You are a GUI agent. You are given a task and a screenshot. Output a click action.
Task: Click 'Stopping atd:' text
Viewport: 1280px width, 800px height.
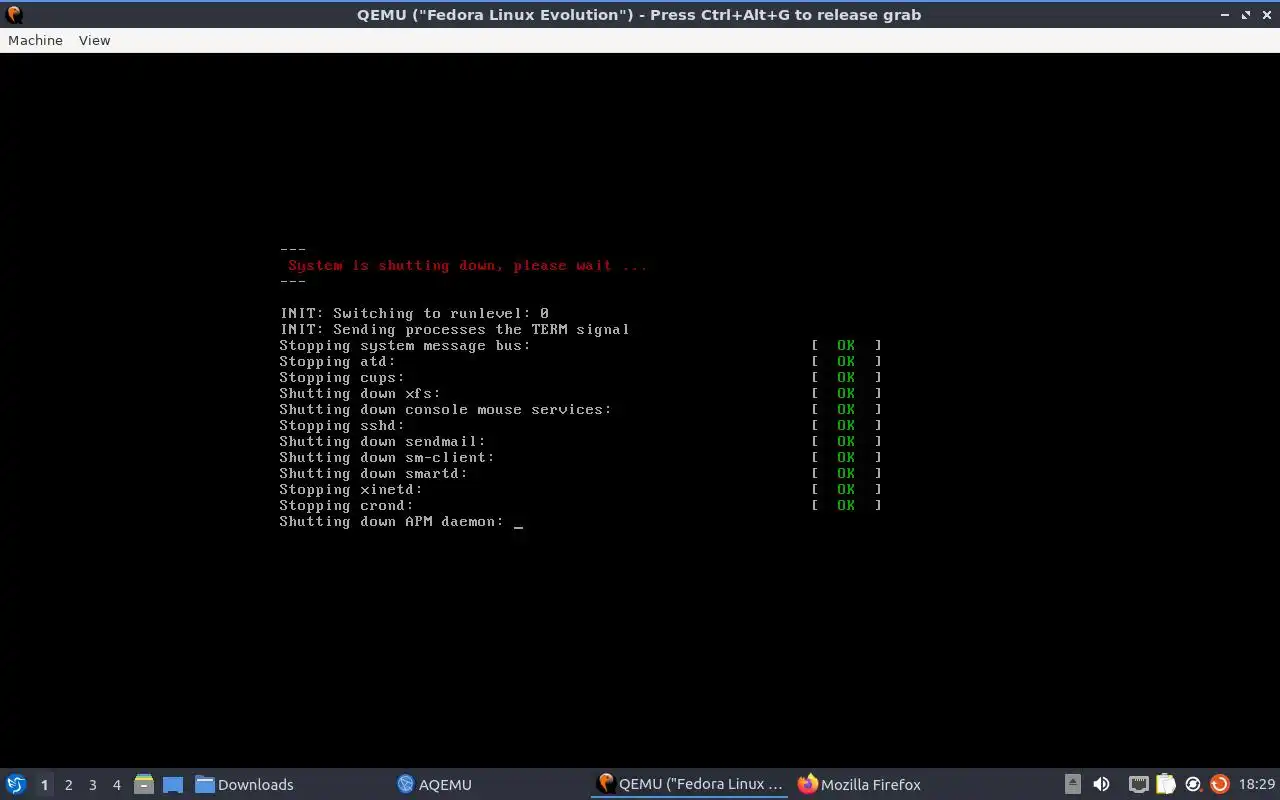point(337,361)
